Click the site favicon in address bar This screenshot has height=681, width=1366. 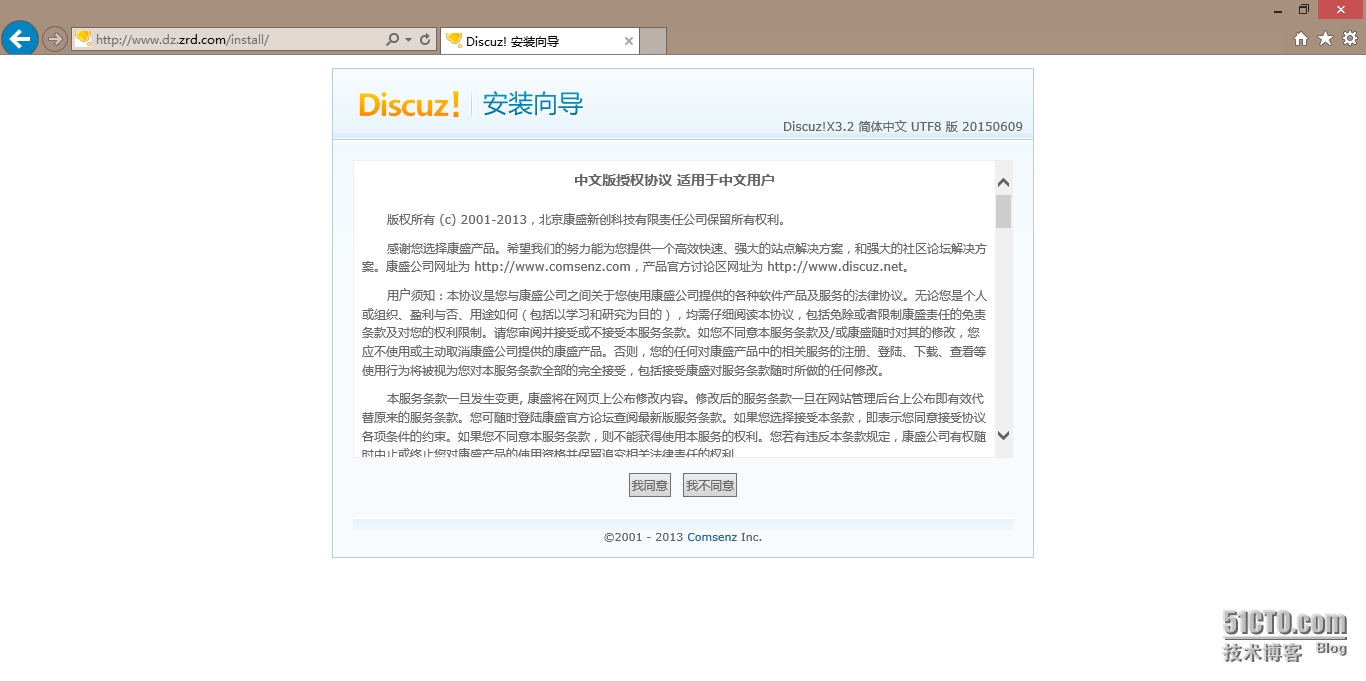coord(84,40)
